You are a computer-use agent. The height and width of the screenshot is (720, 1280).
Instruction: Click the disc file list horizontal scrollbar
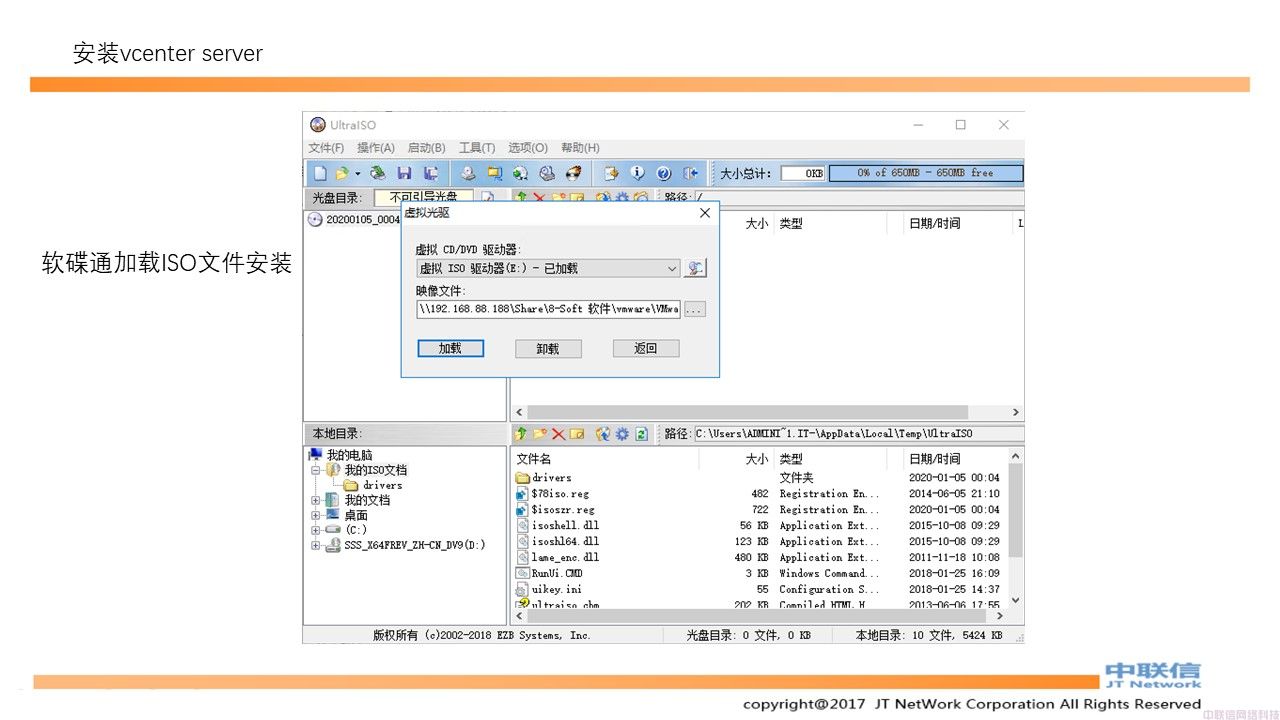[747, 412]
